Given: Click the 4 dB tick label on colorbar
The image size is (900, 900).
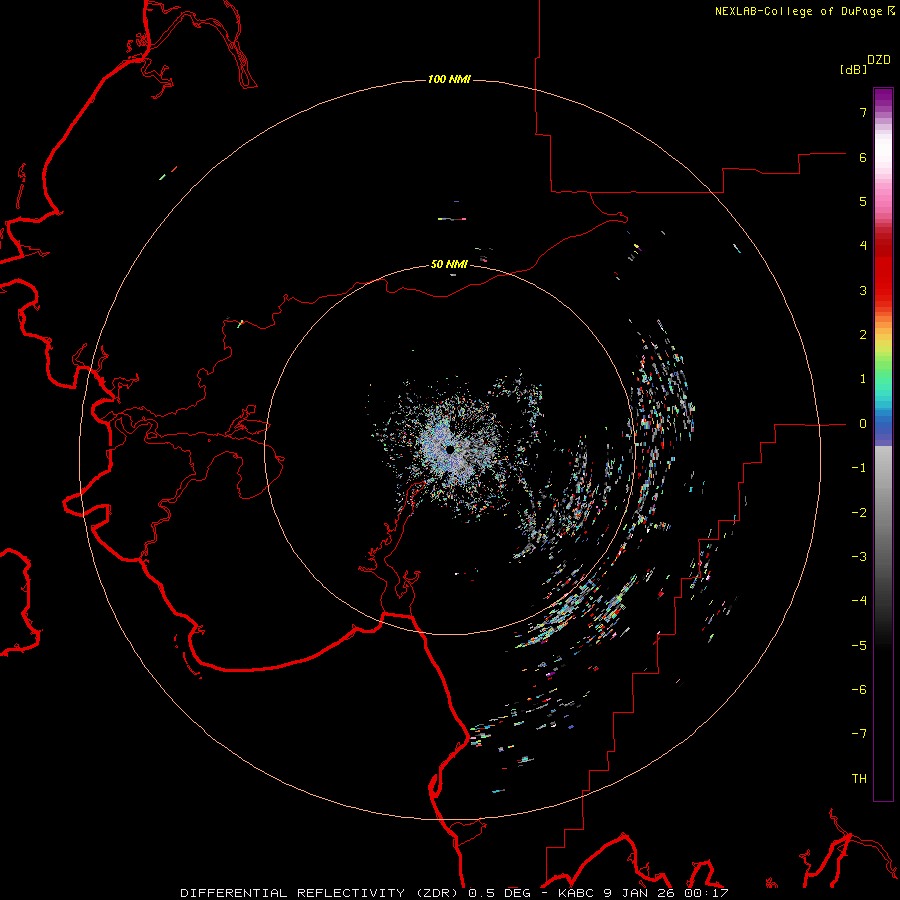Looking at the screenshot, I should [863, 246].
